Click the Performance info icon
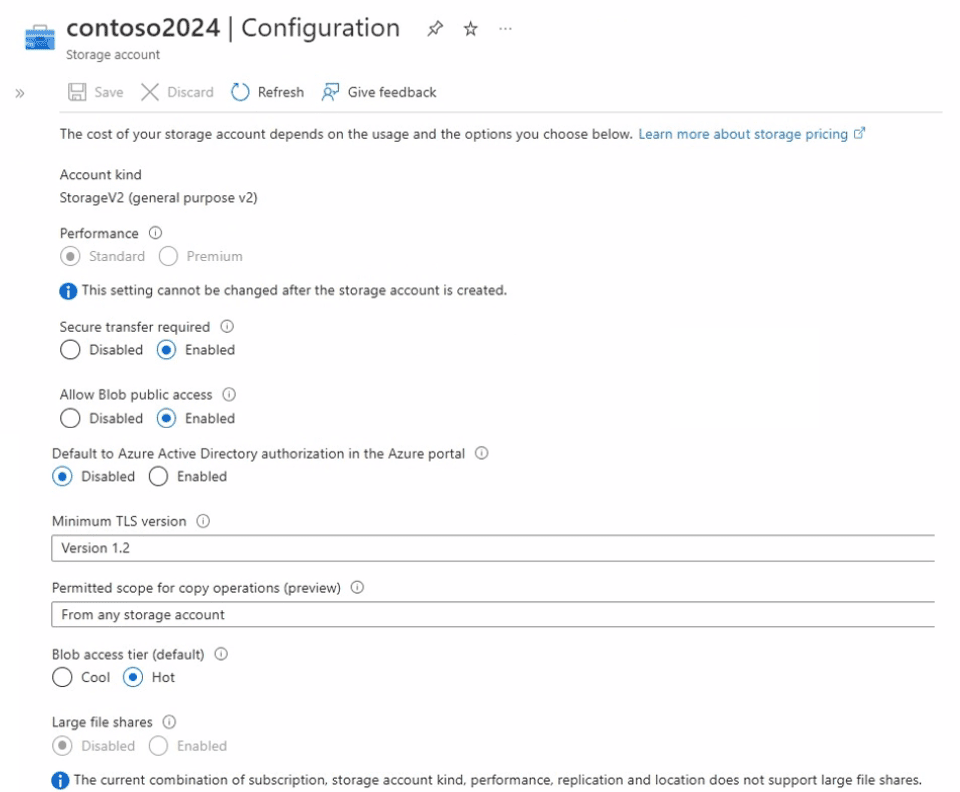This screenshot has width=960, height=792. 155,233
